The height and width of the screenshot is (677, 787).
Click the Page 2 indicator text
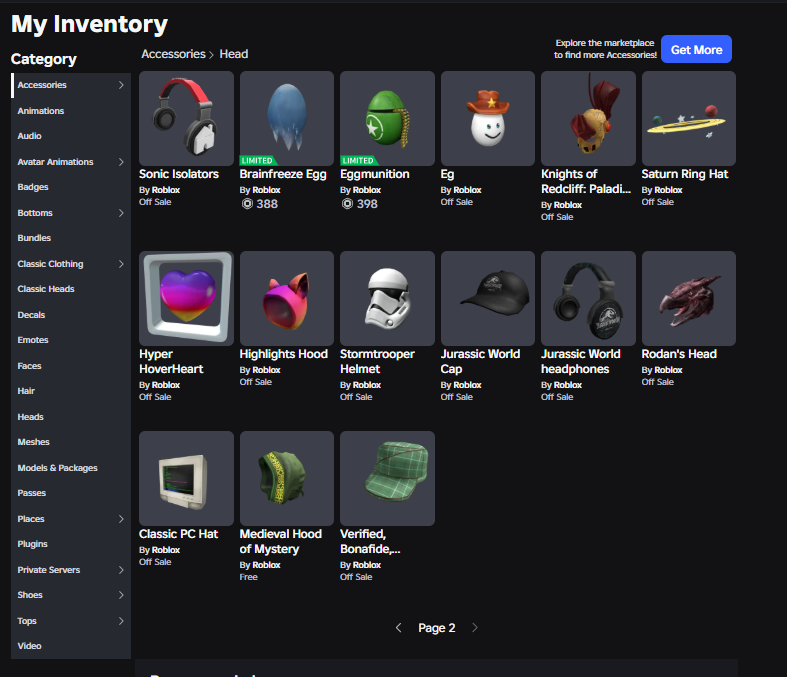pyautogui.click(x=437, y=628)
